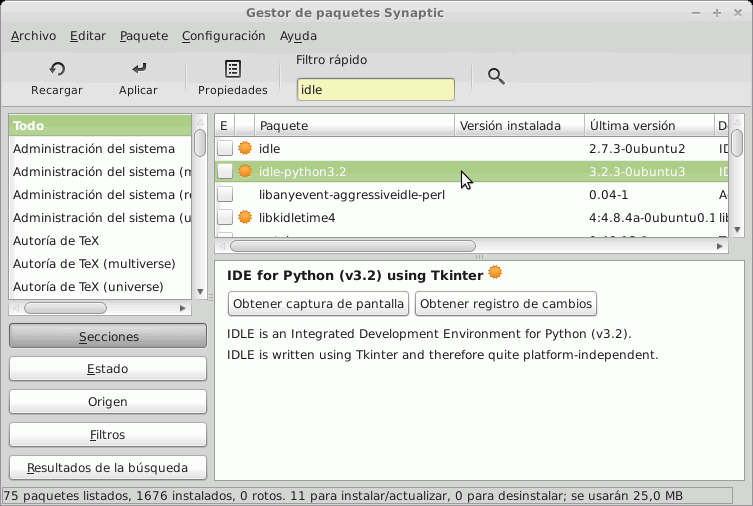This screenshot has width=753, height=506.
Task: Open the Filtros view
Action: (x=108, y=434)
